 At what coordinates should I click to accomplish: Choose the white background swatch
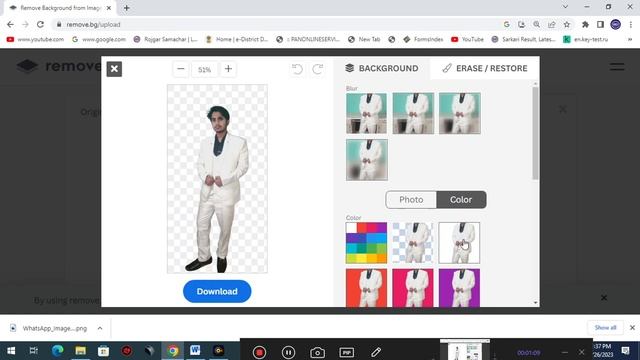(x=460, y=243)
